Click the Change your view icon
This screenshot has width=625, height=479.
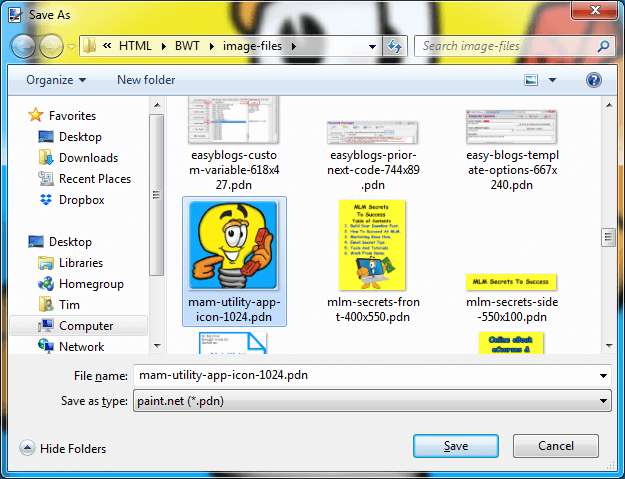pyautogui.click(x=531, y=80)
